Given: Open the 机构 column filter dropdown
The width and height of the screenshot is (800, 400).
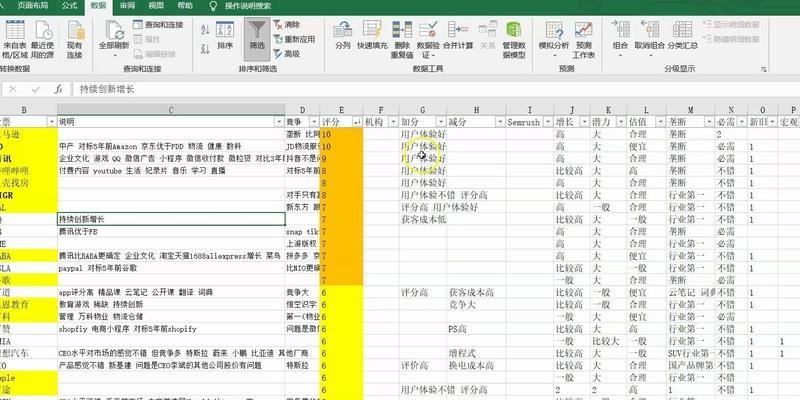Looking at the screenshot, I should click(x=393, y=122).
